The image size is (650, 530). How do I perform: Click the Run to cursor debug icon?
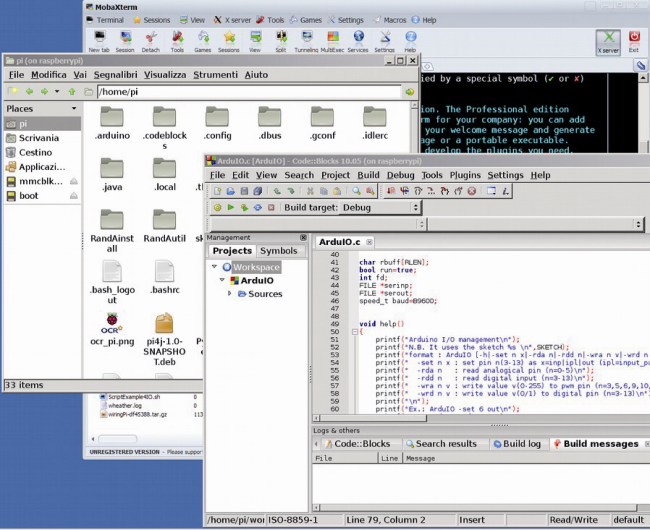[x=405, y=191]
